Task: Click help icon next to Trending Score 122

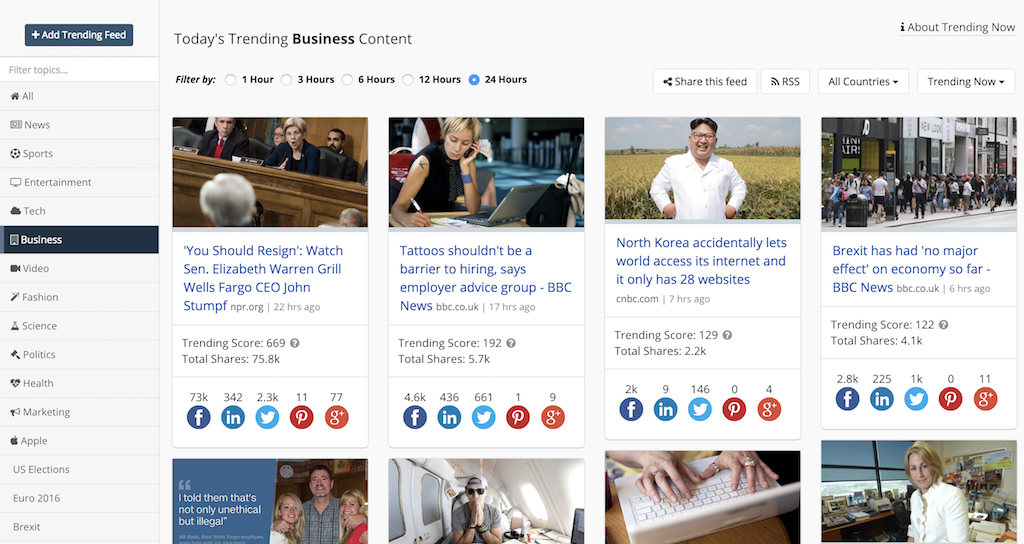Action: (x=943, y=325)
